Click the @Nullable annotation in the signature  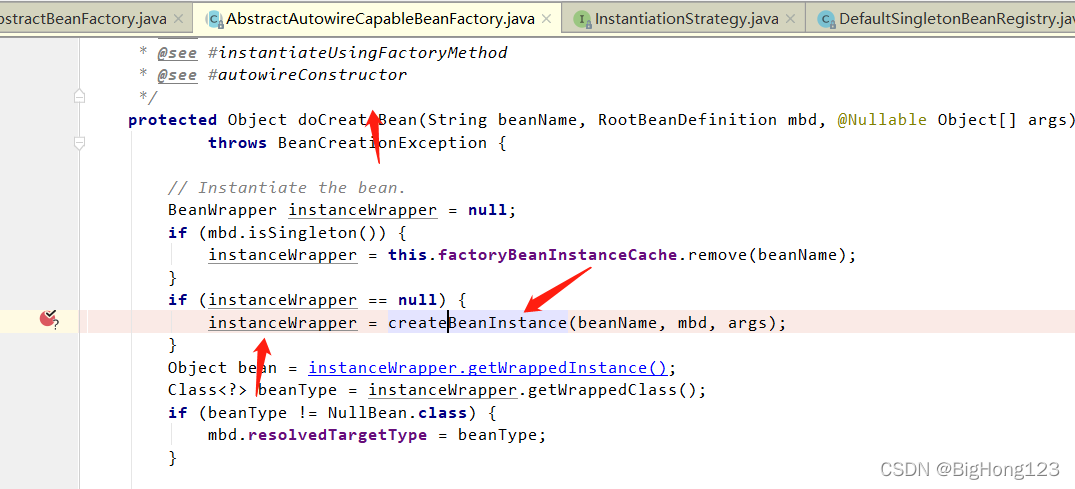tap(882, 120)
